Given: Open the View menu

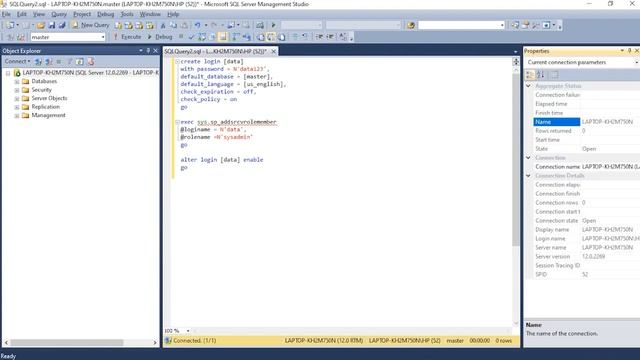Looking at the screenshot, I should point(39,14).
